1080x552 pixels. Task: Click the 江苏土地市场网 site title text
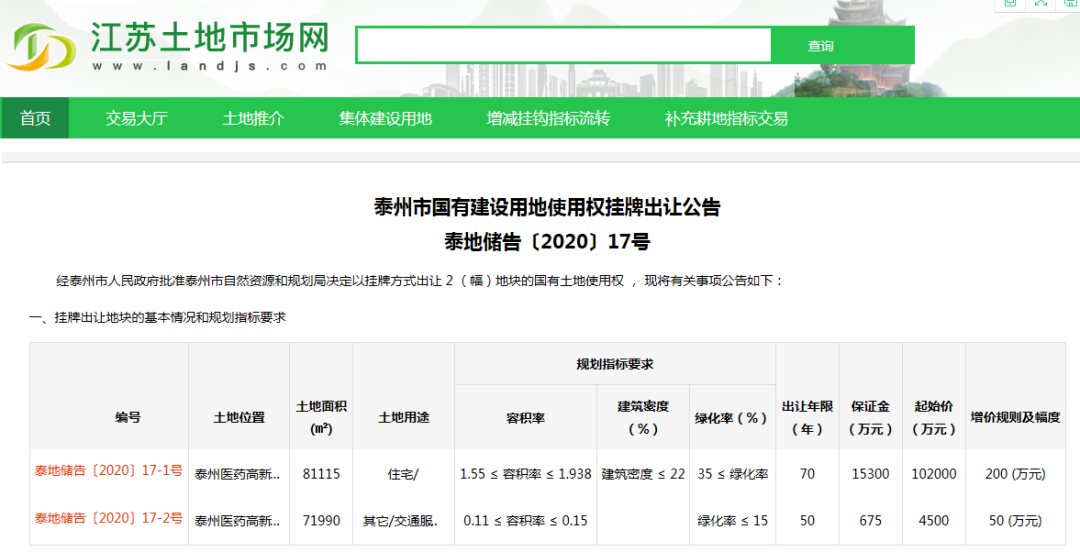point(210,38)
